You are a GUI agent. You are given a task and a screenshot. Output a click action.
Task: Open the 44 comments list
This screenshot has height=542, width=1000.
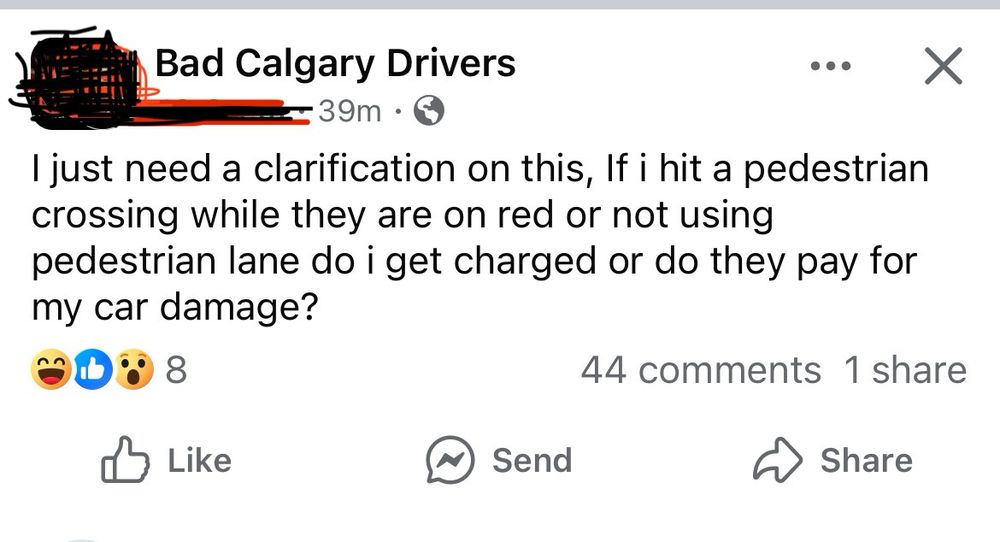pyautogui.click(x=701, y=370)
